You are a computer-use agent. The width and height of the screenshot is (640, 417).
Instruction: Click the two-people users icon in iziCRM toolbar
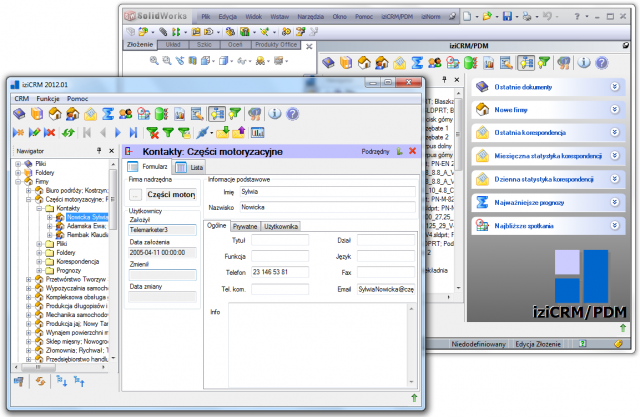pyautogui.click(x=125, y=113)
